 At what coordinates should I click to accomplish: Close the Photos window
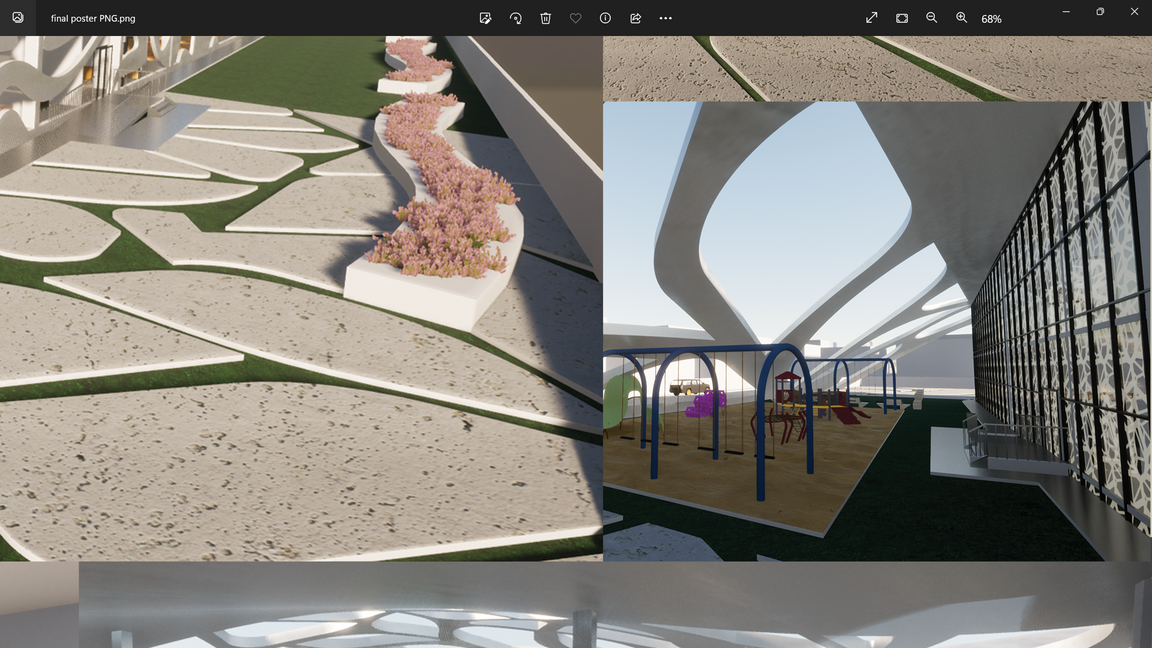(x=1134, y=12)
